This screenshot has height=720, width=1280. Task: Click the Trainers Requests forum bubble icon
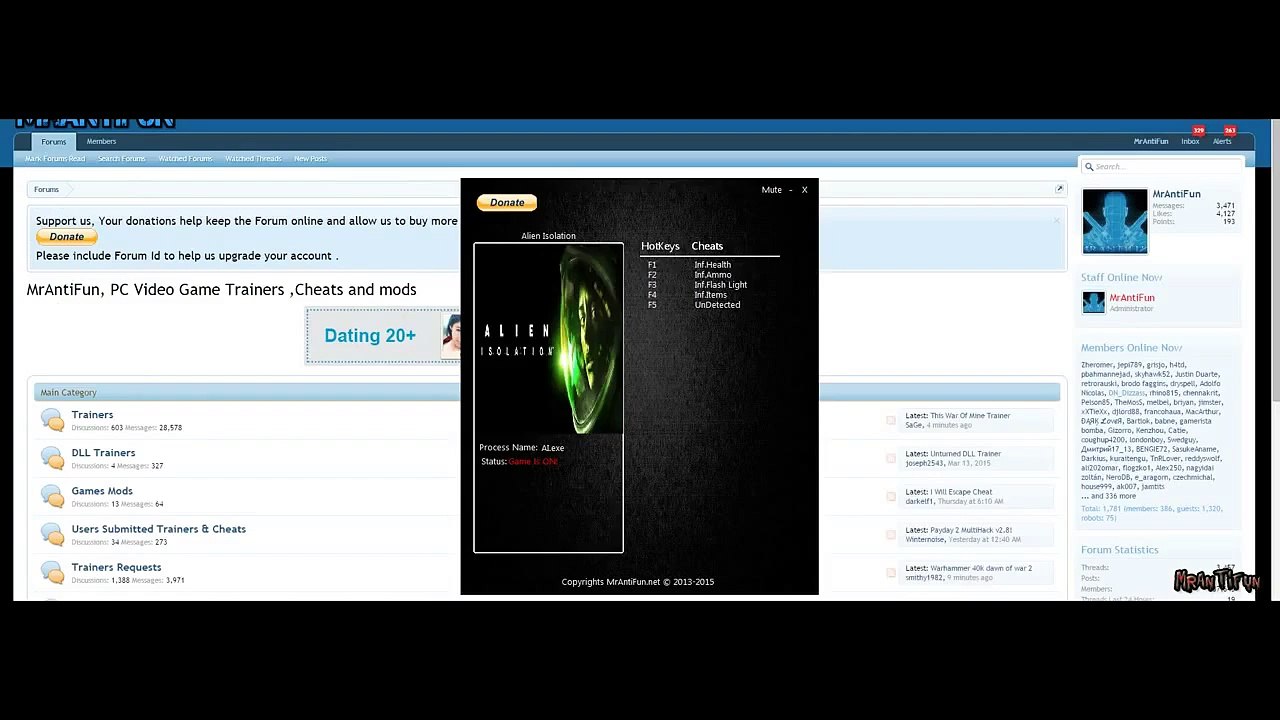point(52,572)
